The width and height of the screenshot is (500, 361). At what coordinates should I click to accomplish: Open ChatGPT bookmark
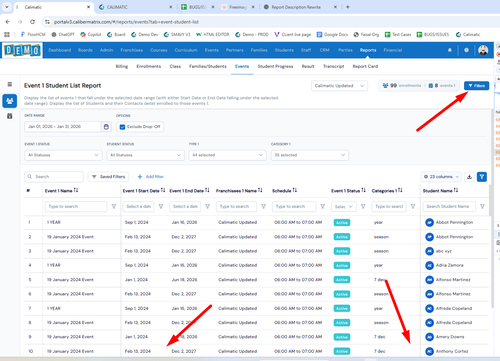(63, 34)
